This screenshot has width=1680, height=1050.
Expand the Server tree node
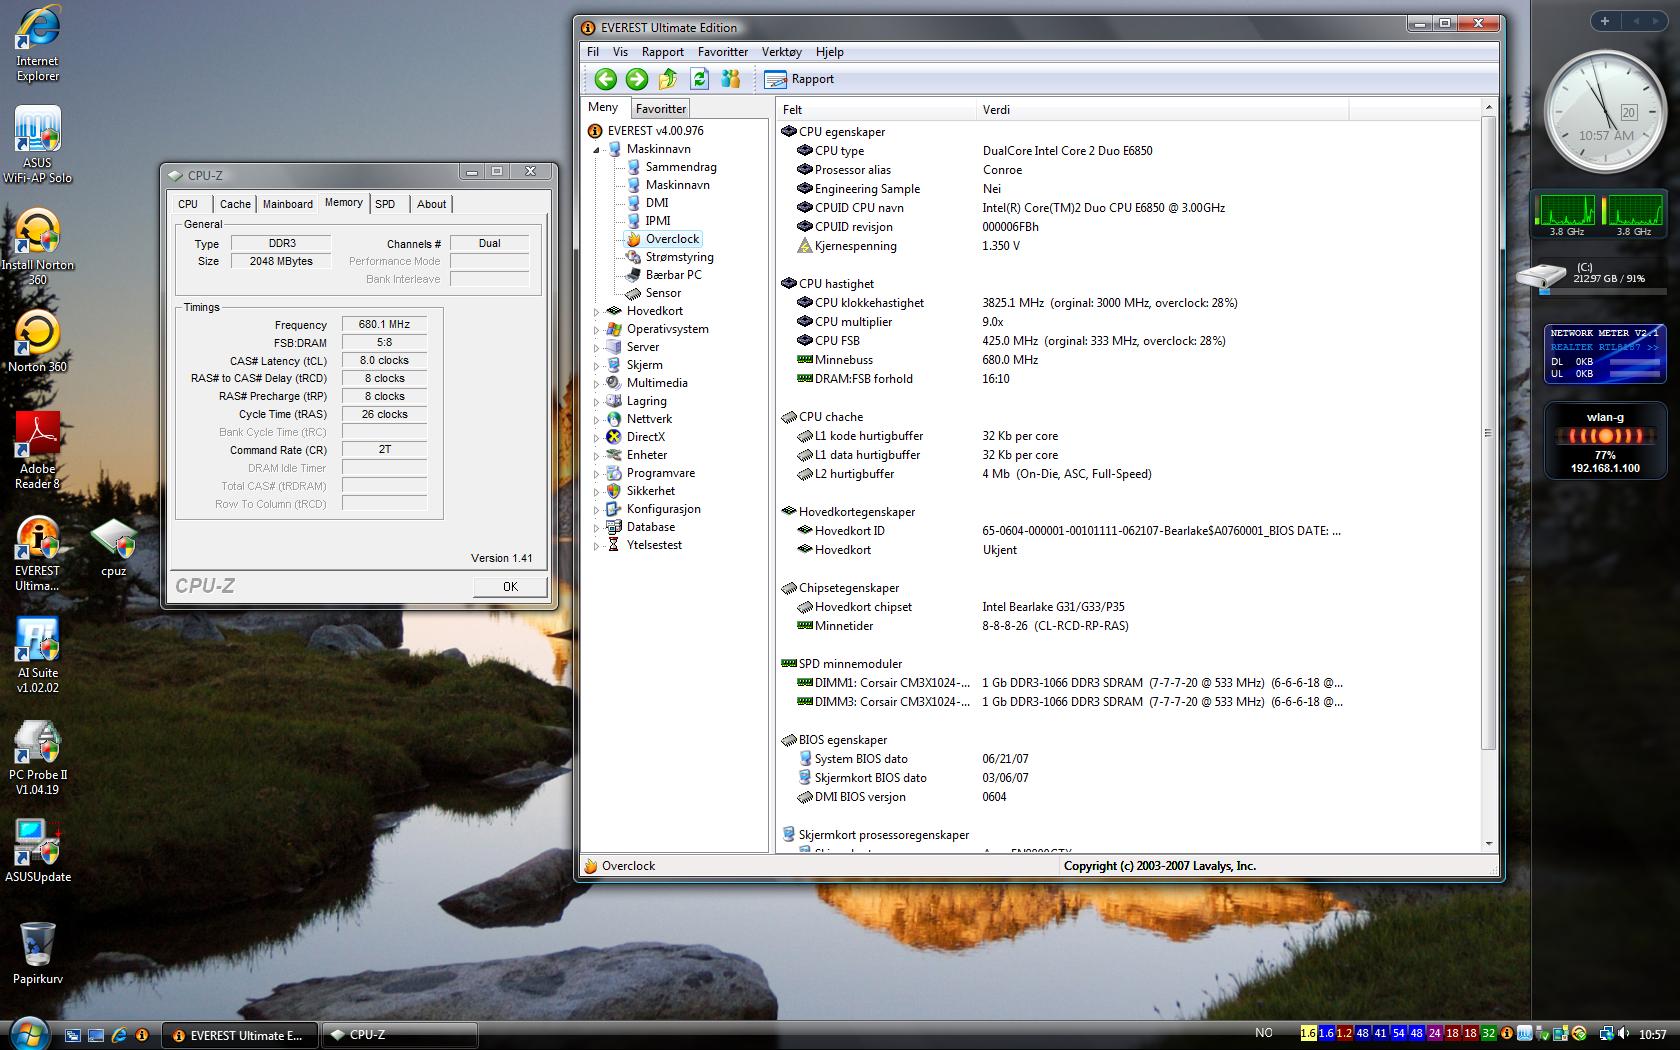click(597, 347)
